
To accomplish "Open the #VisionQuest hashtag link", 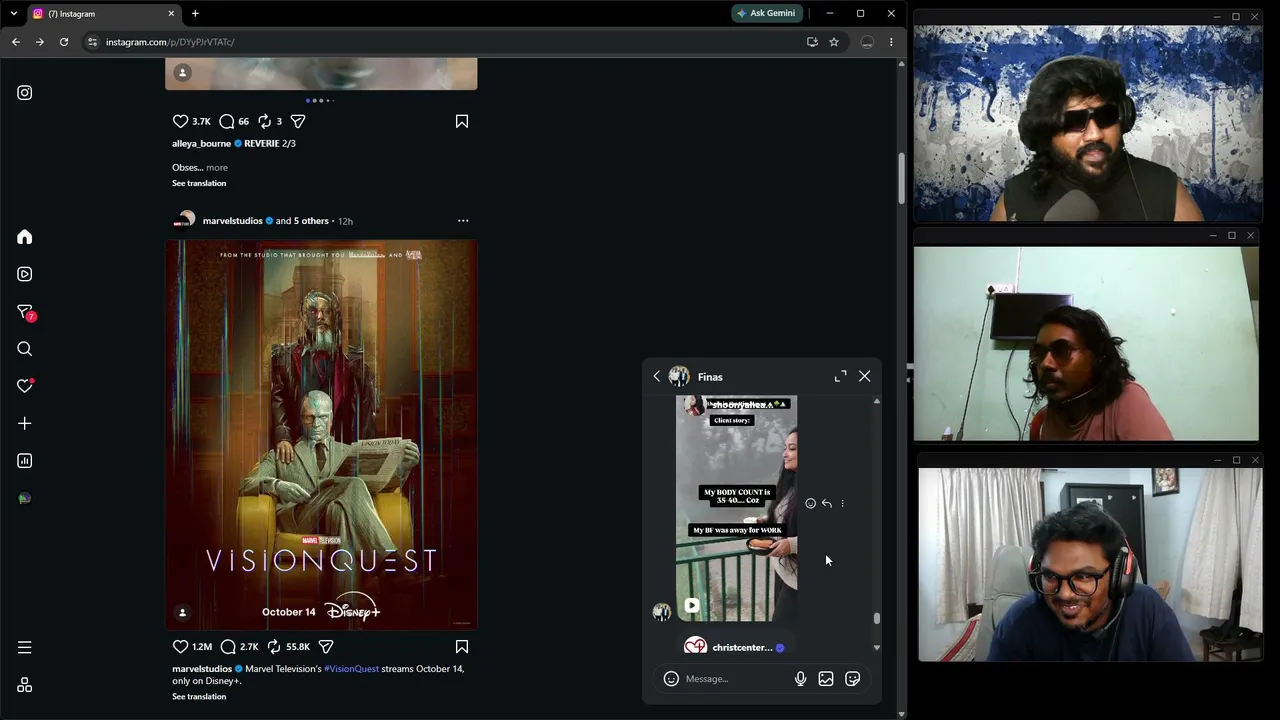I will click(351, 669).
